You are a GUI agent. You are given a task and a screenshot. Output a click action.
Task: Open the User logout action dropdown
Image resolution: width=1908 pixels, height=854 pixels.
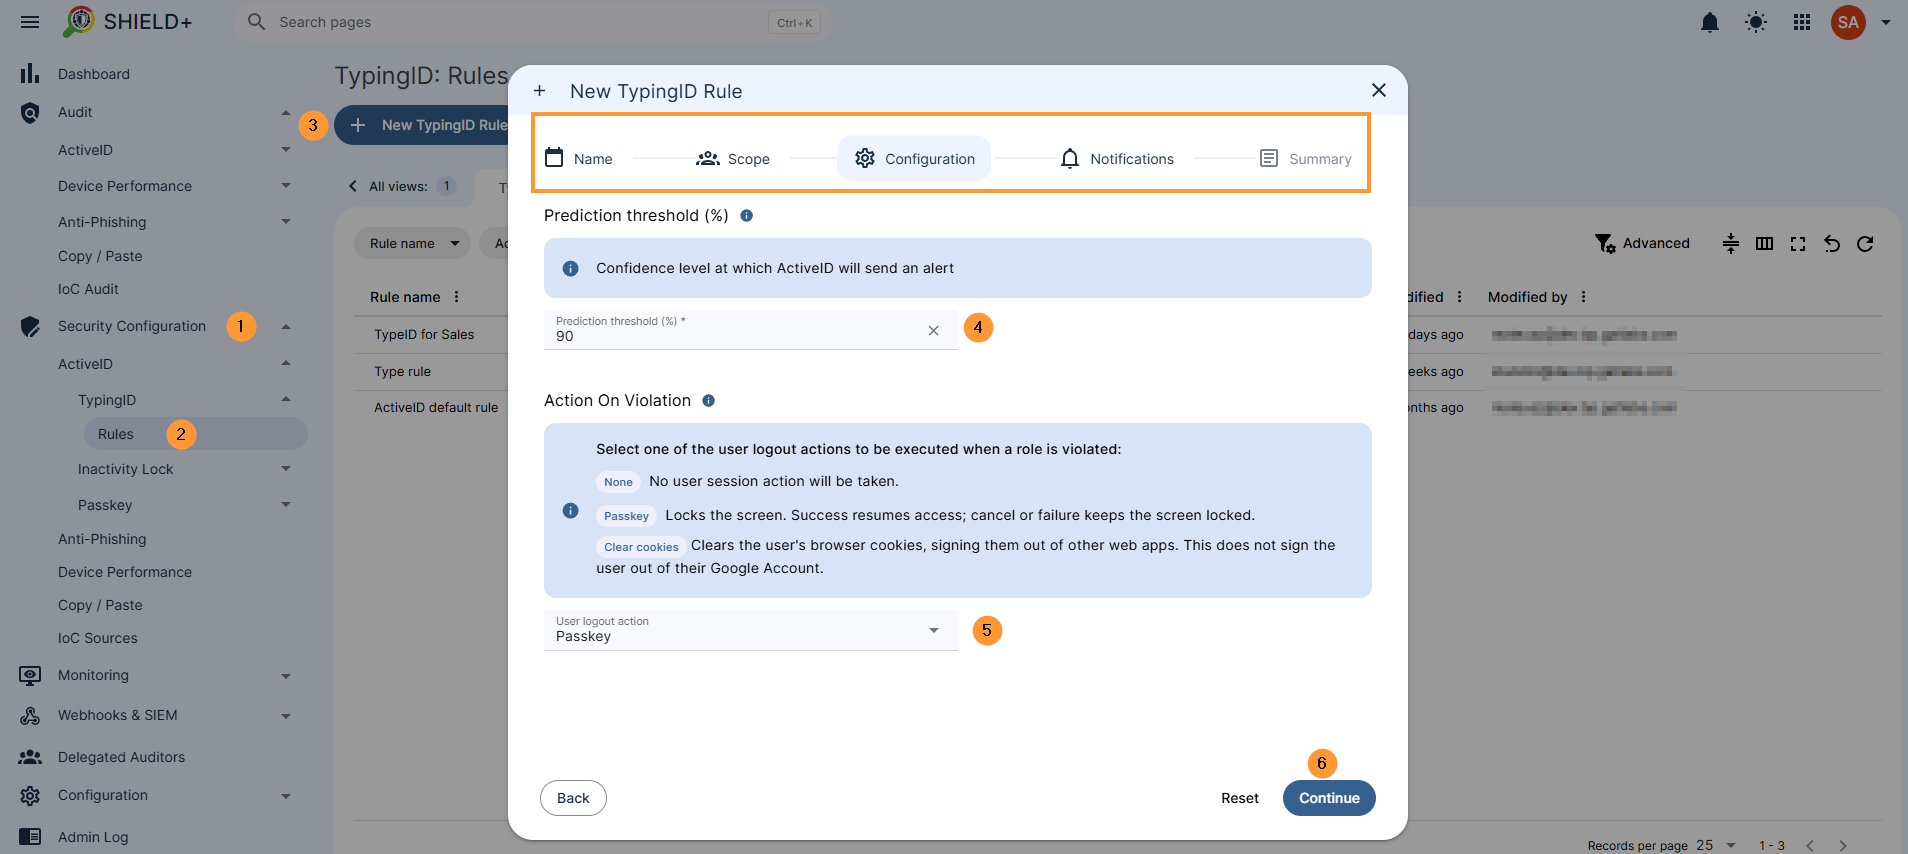[750, 630]
